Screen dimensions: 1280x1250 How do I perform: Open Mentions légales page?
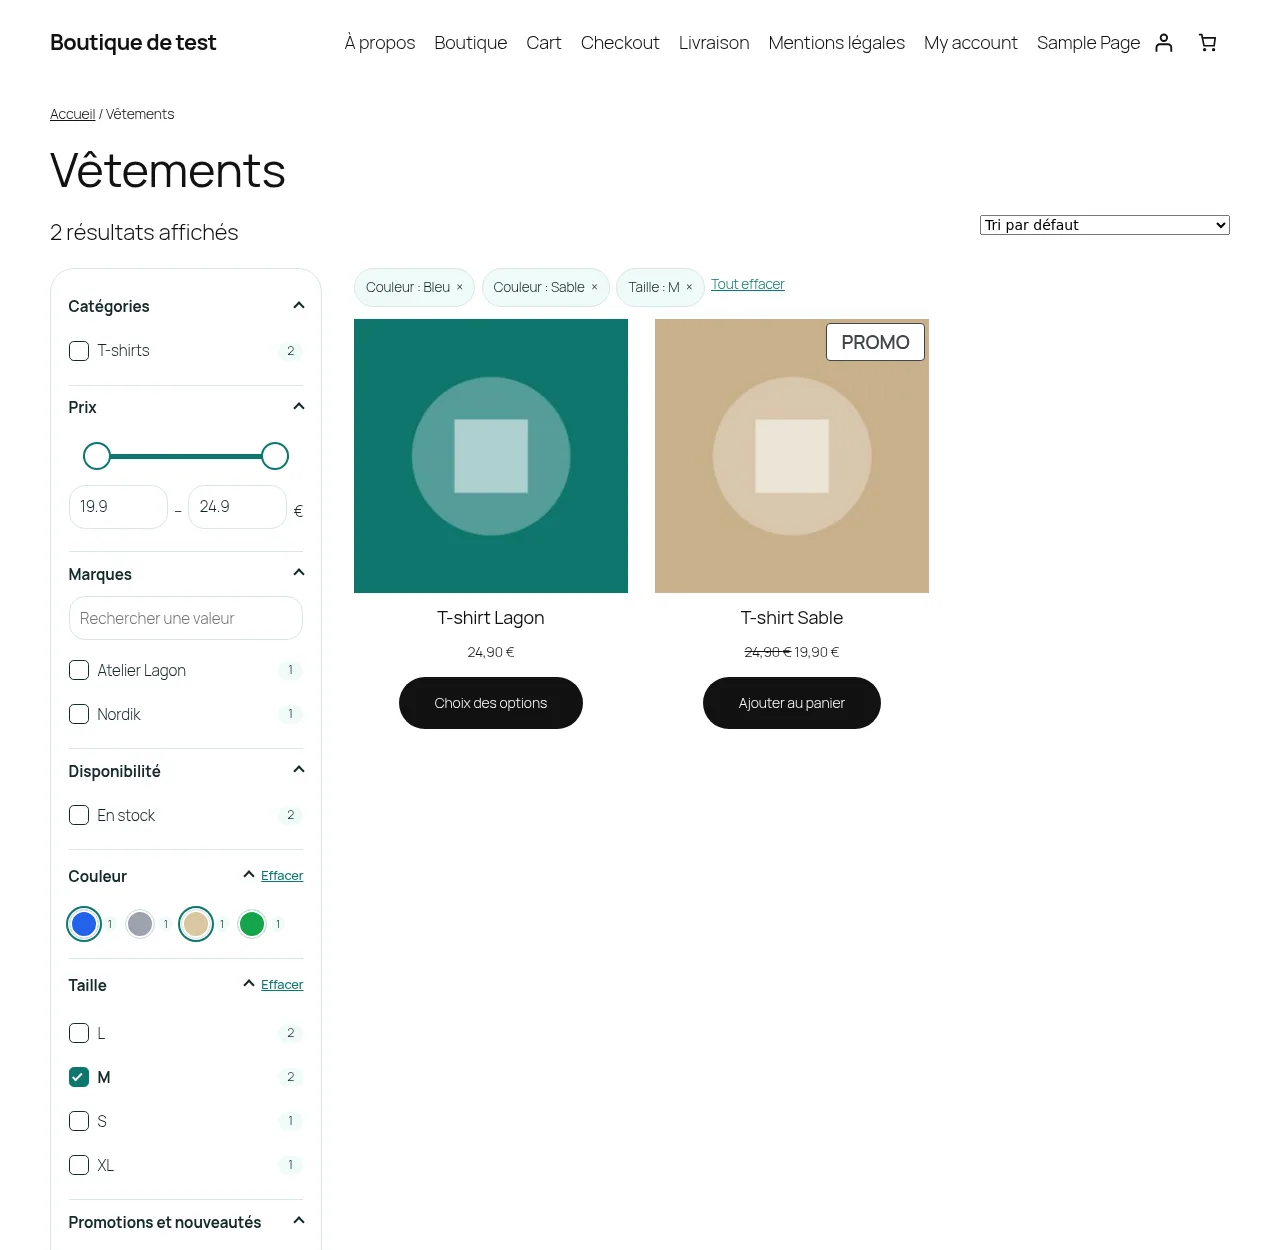(837, 43)
